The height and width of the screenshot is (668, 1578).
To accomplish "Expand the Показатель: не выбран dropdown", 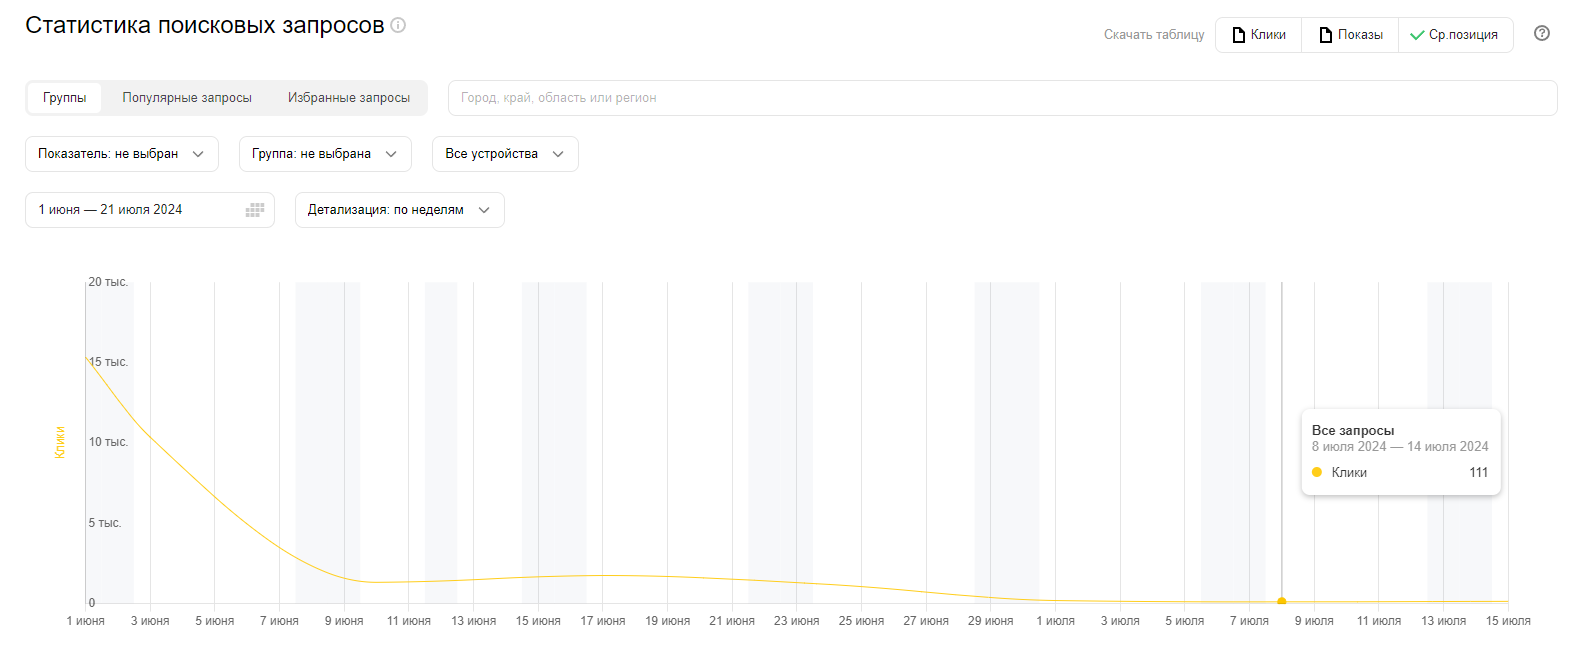I will point(120,154).
